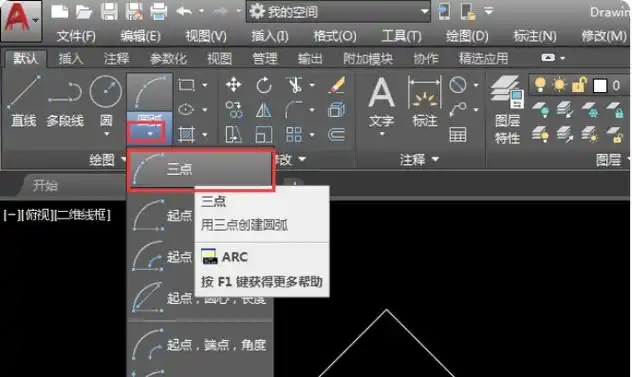Click the Save As icon
632x377 pixels.
pyautogui.click(x=134, y=11)
